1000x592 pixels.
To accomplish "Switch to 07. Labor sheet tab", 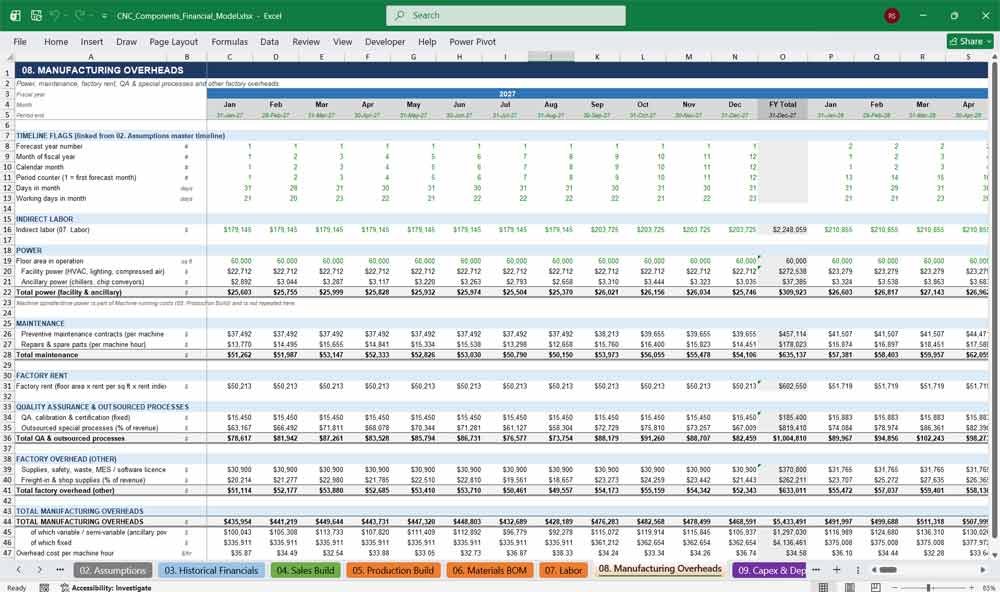I will click(x=563, y=570).
